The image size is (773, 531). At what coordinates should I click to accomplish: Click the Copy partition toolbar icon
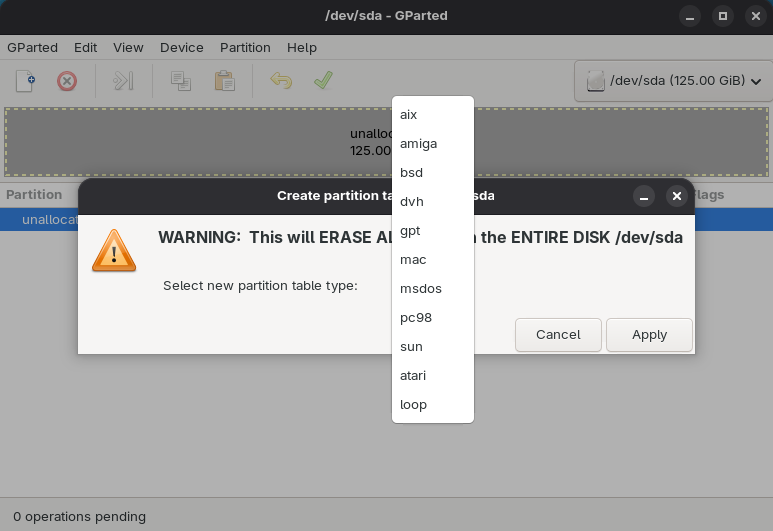[x=181, y=81]
